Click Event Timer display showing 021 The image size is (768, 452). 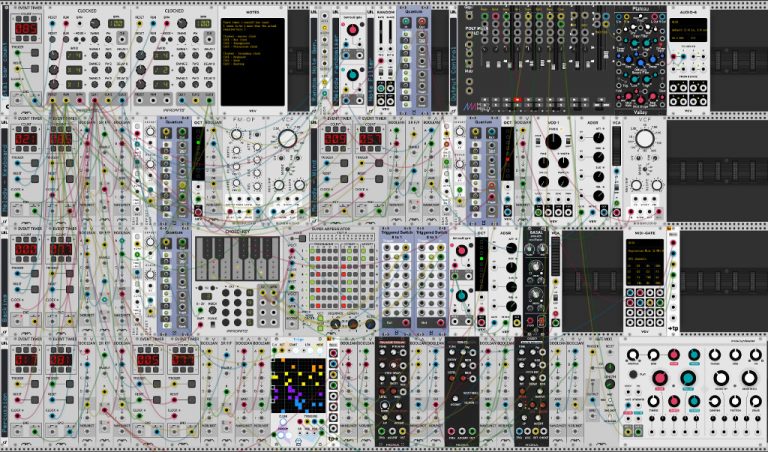[25, 139]
